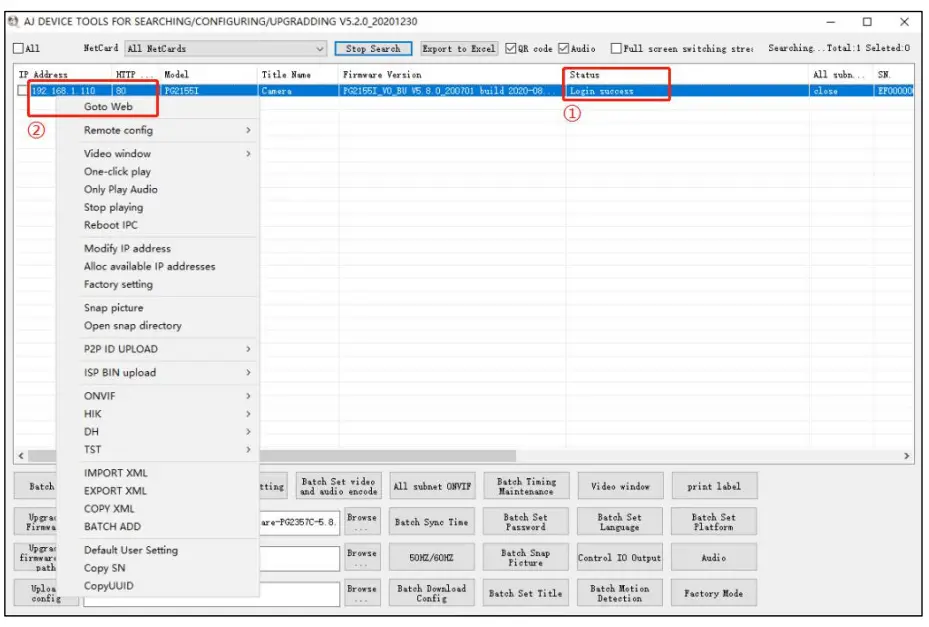The image size is (929, 627).
Task: Click the Video window bottom button
Action: coord(620,487)
